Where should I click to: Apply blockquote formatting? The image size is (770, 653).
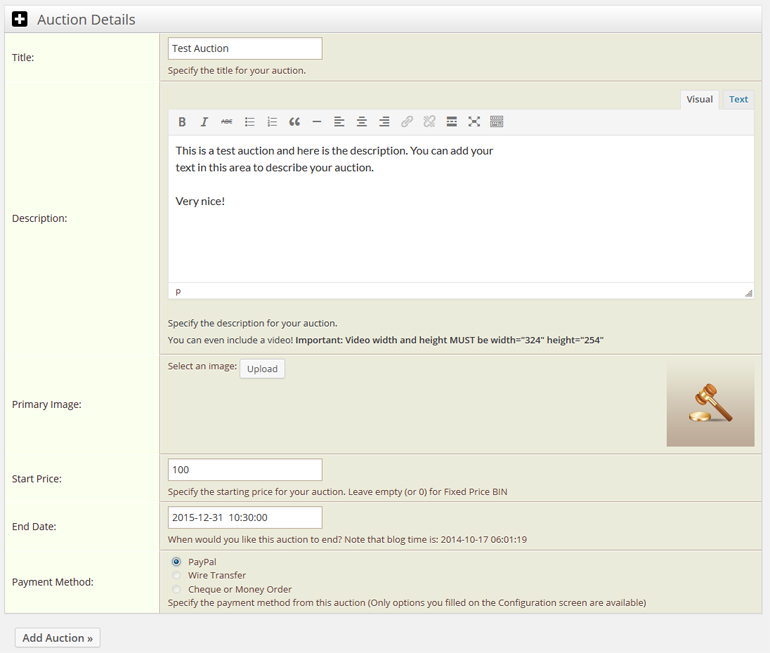294,122
